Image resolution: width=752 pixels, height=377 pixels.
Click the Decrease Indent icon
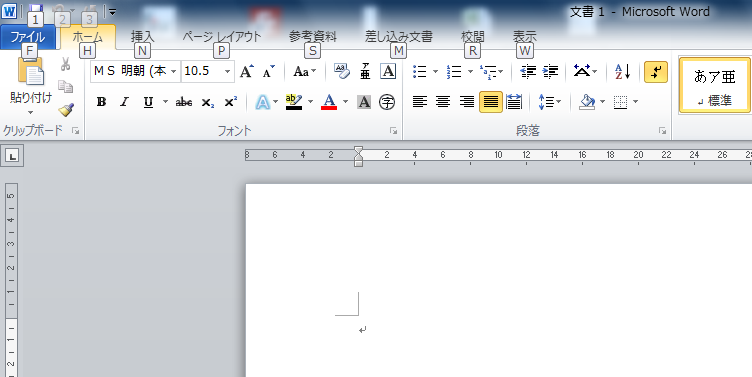click(x=528, y=72)
